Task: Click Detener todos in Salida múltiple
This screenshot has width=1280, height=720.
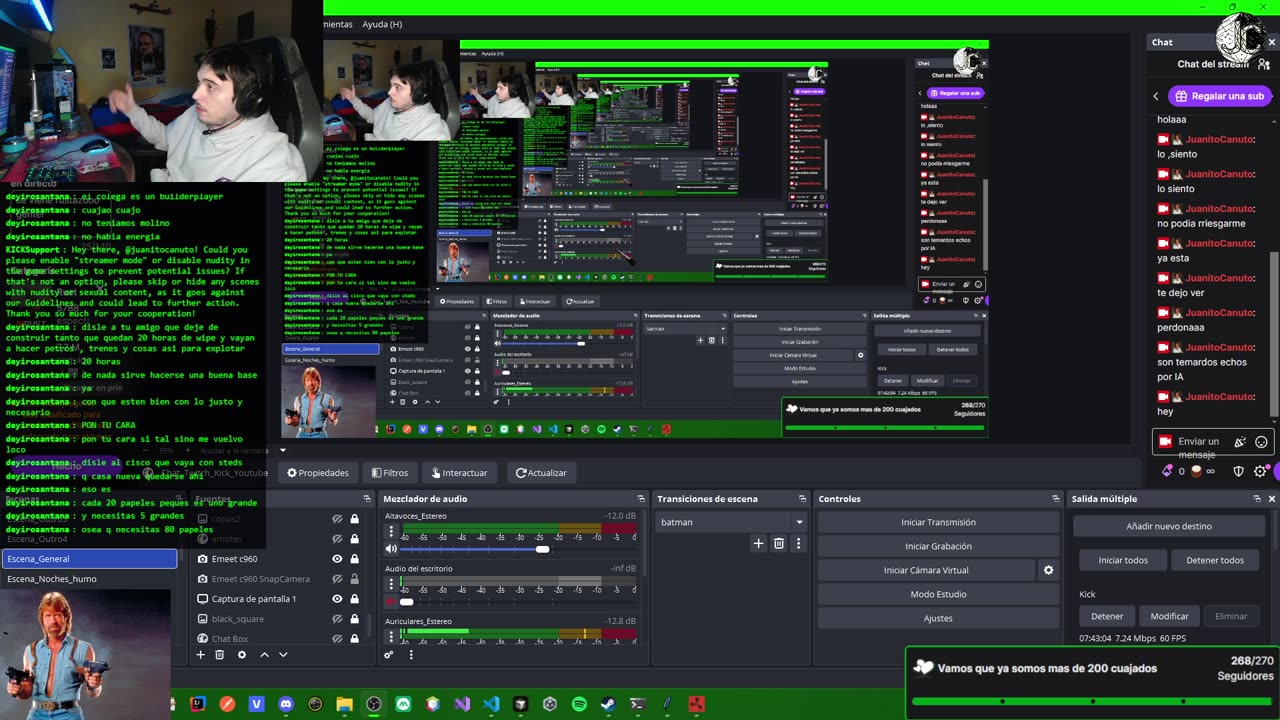Action: (x=1215, y=560)
